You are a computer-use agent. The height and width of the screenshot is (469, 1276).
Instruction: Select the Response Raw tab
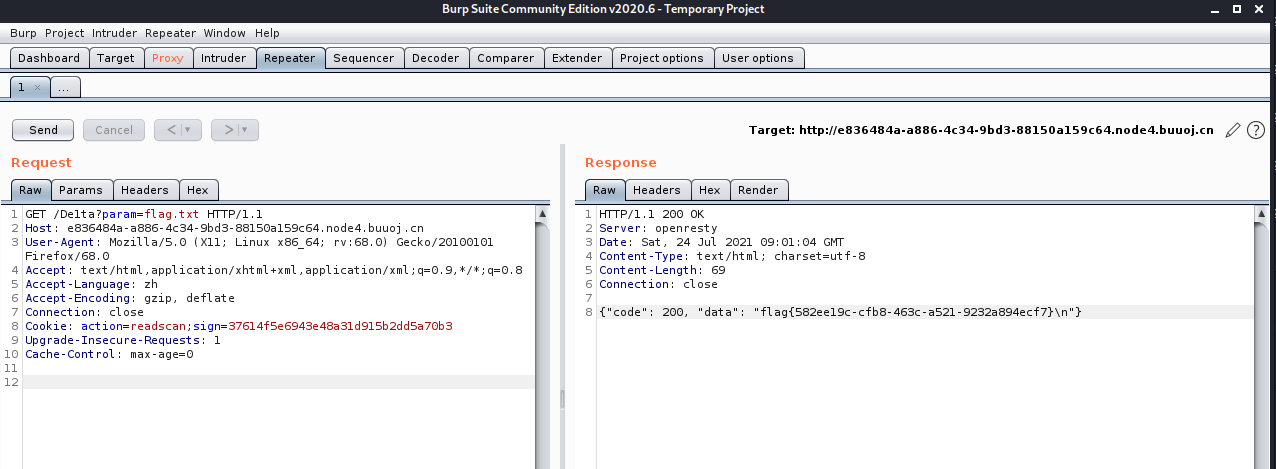click(605, 190)
